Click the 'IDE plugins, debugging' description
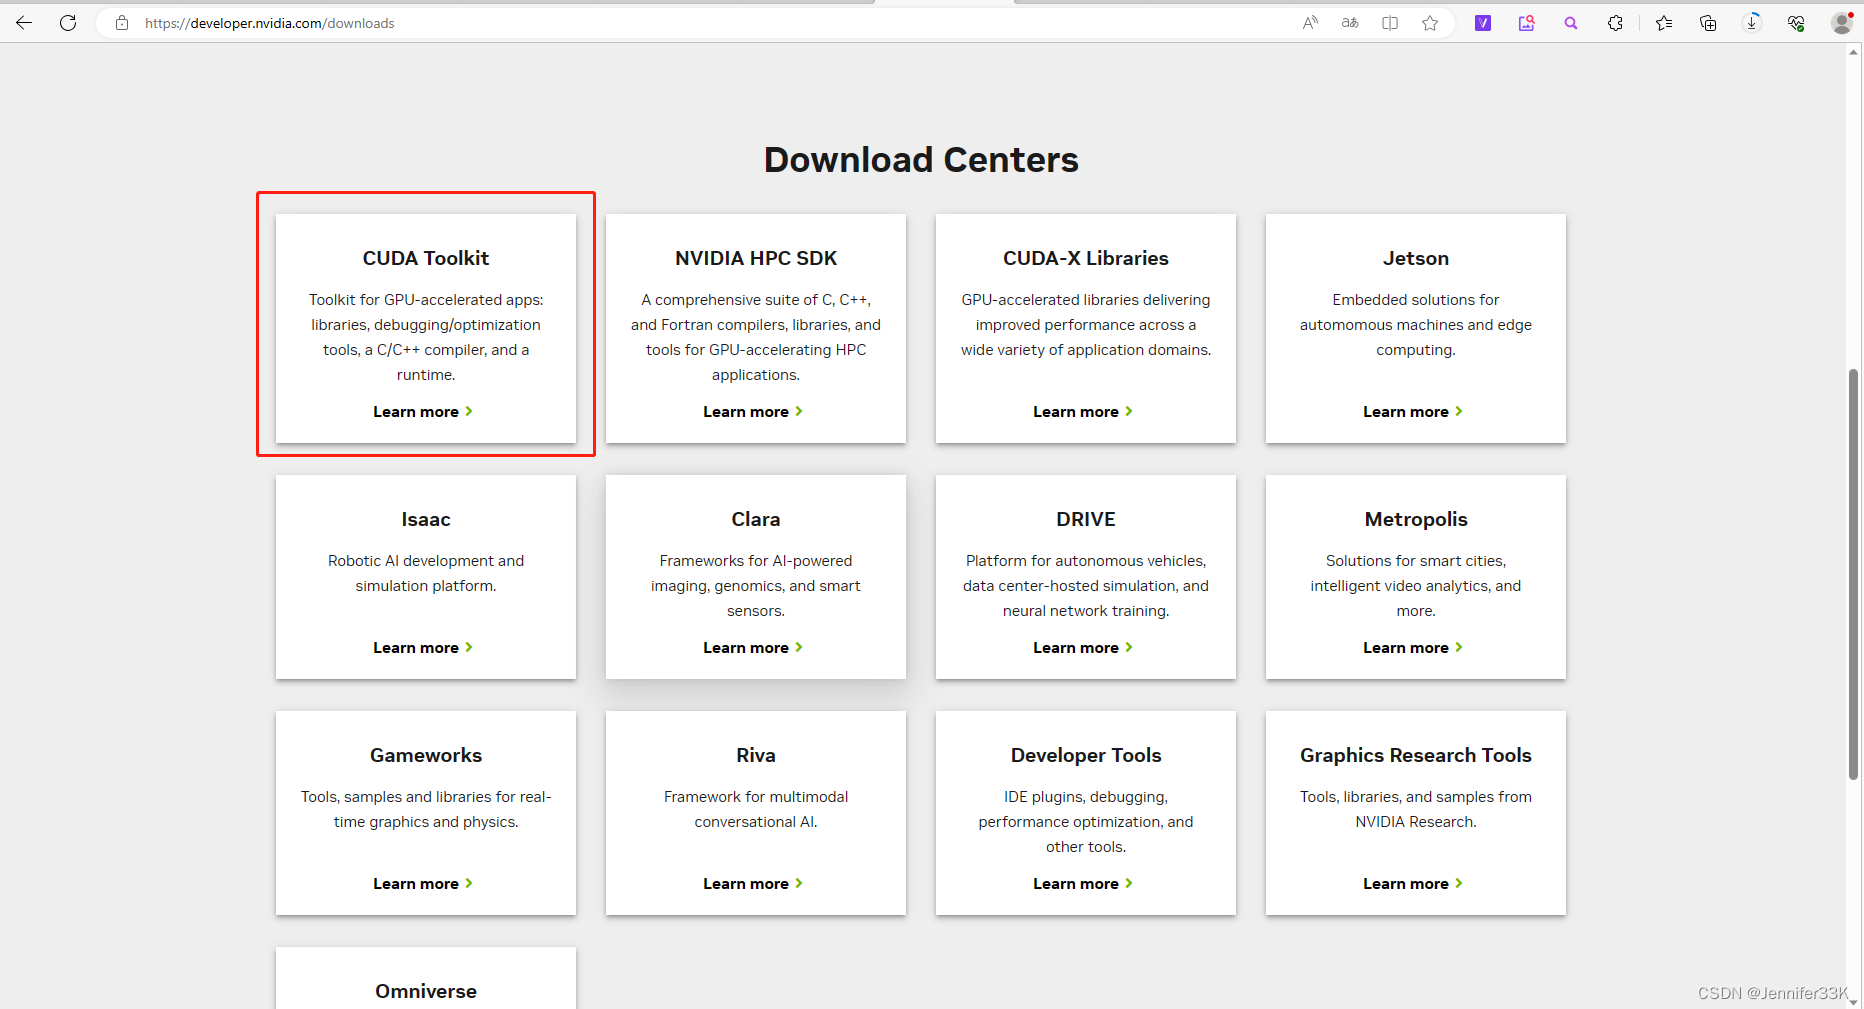The width and height of the screenshot is (1864, 1009). (x=1086, y=822)
